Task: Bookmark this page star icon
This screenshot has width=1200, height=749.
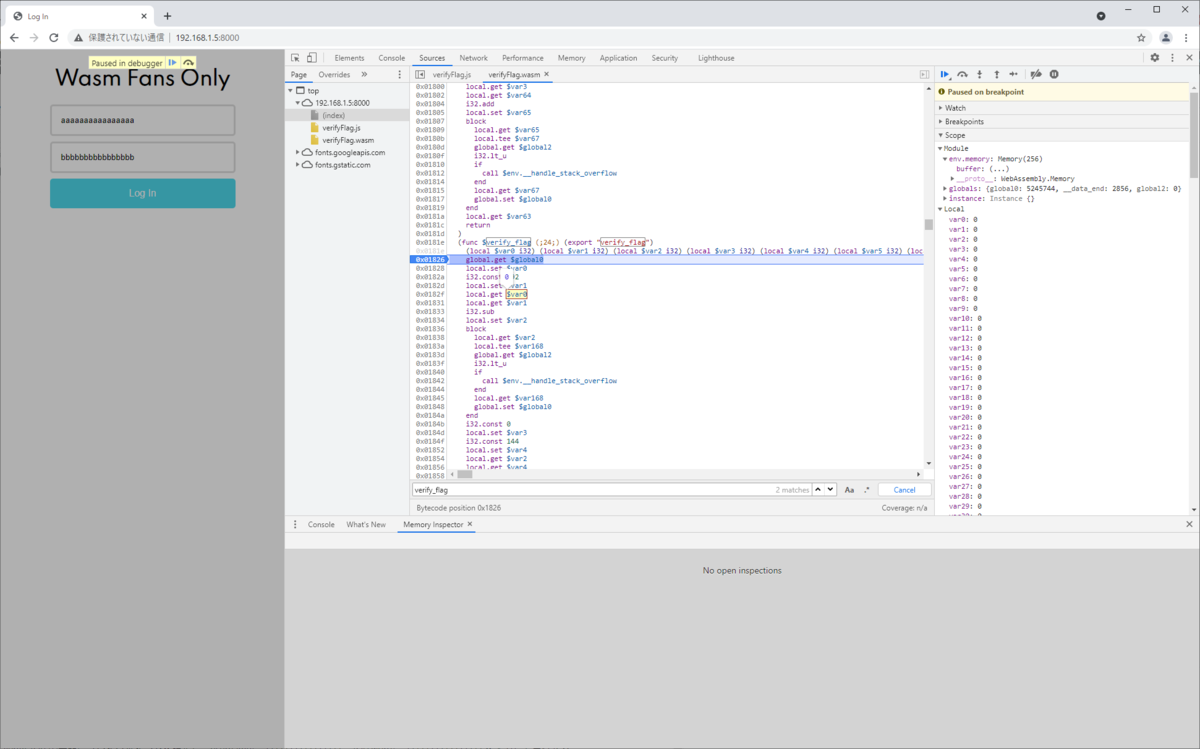Action: (1141, 38)
